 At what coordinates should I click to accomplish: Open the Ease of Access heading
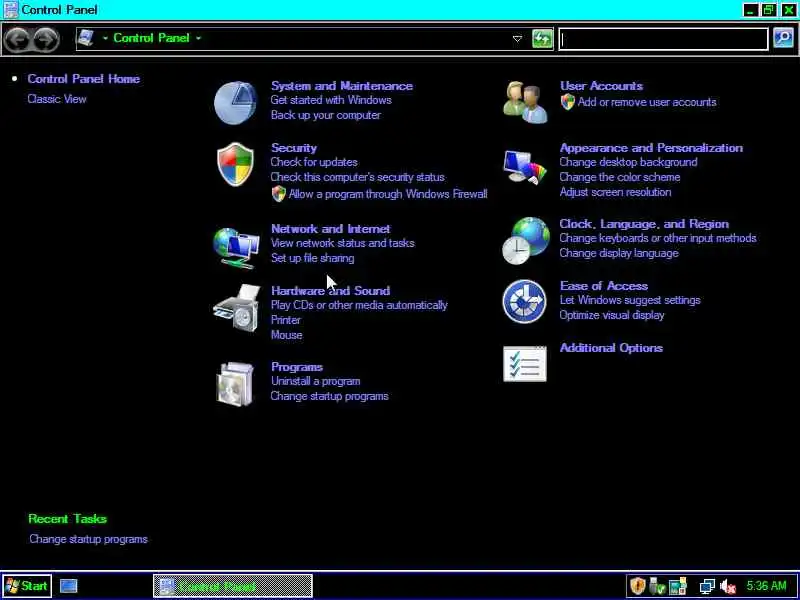pos(604,286)
